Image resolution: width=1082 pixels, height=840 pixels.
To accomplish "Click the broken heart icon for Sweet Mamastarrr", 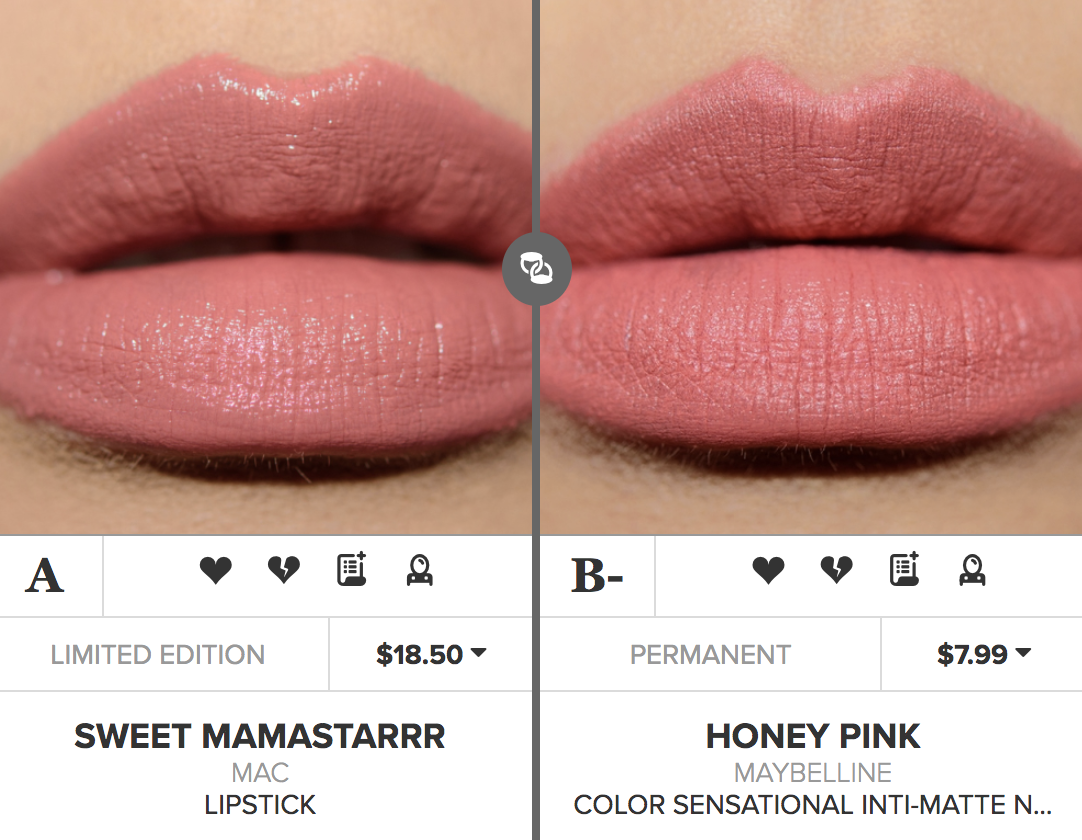I will (283, 570).
